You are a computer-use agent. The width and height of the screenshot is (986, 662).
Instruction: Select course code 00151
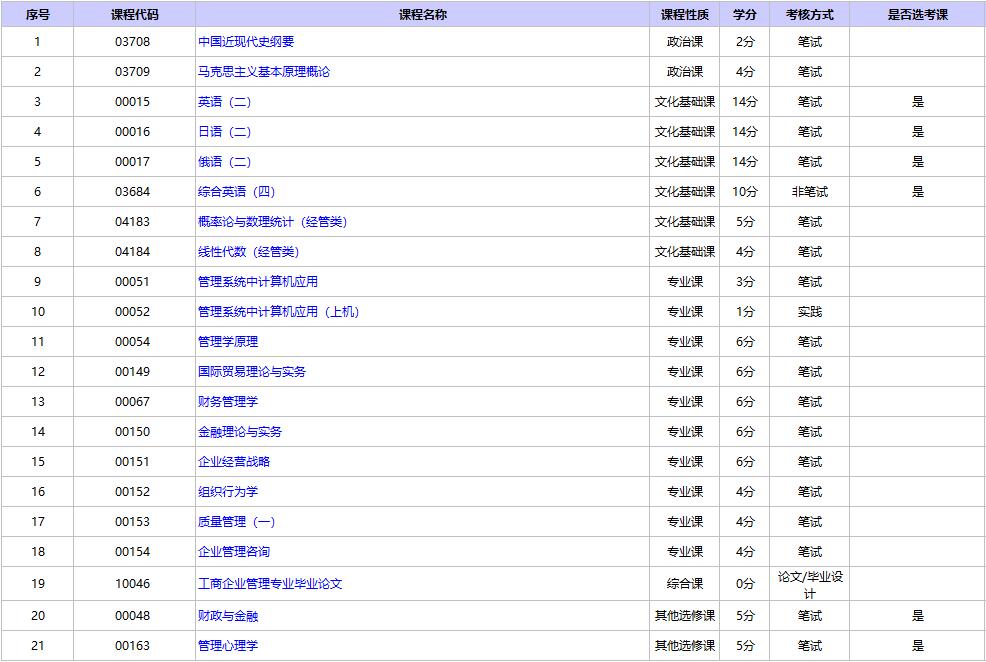pos(133,461)
